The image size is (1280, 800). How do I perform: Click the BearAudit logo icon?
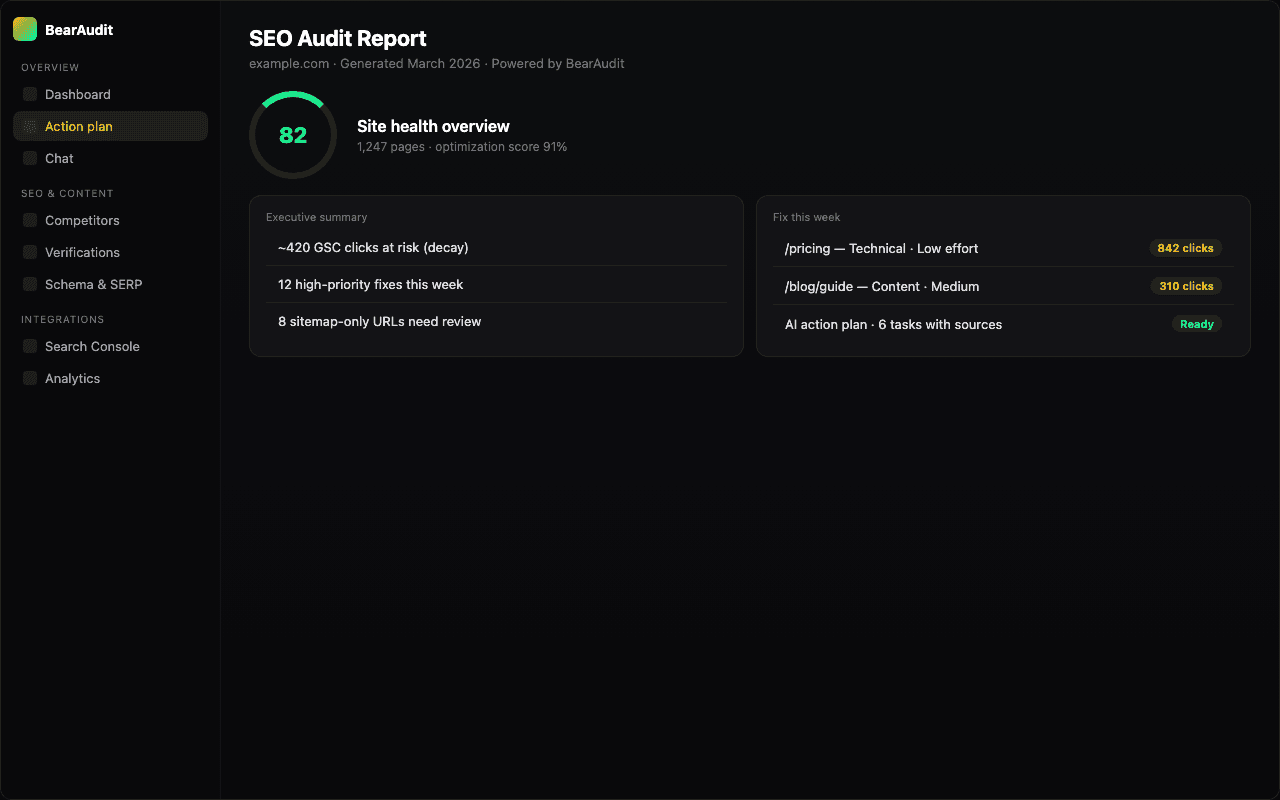pyautogui.click(x=25, y=29)
